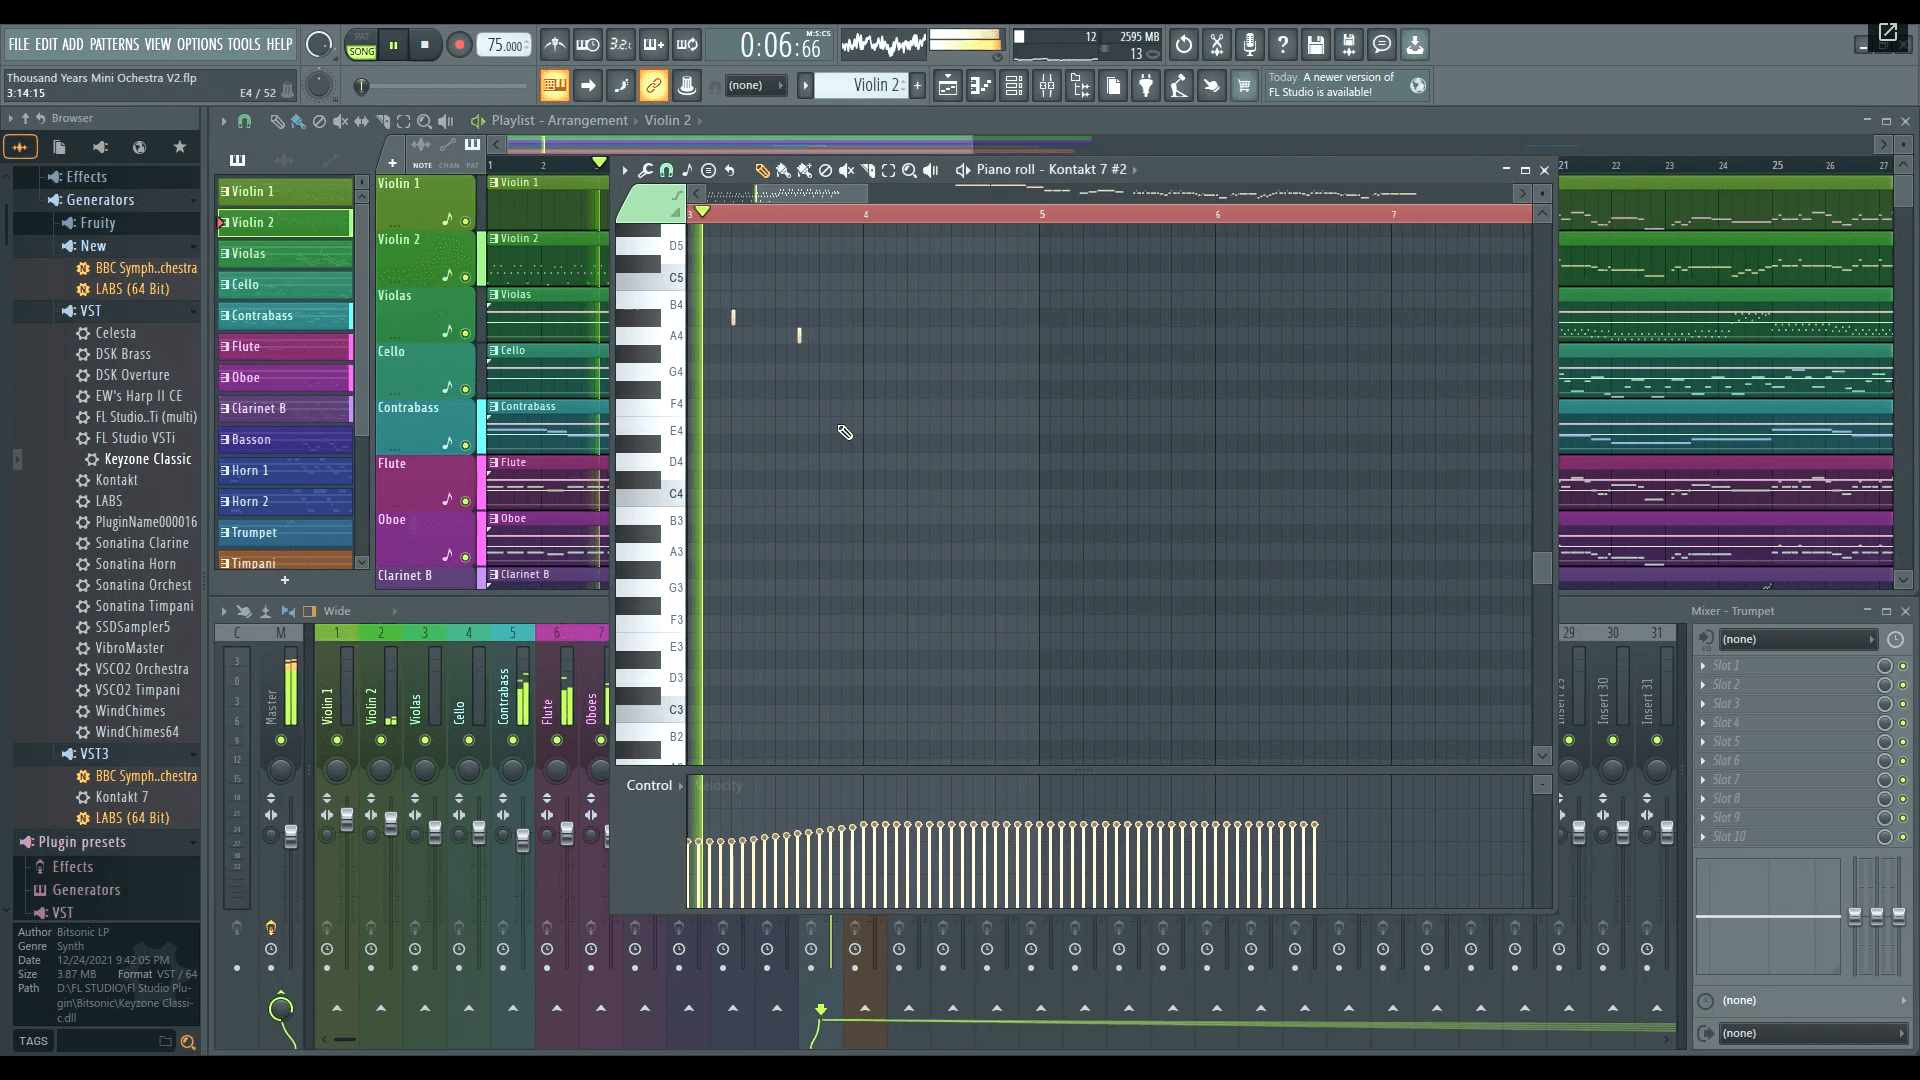Mute the Violin 1 mixer track
Screen dimensions: 1920x1080
tap(337, 740)
